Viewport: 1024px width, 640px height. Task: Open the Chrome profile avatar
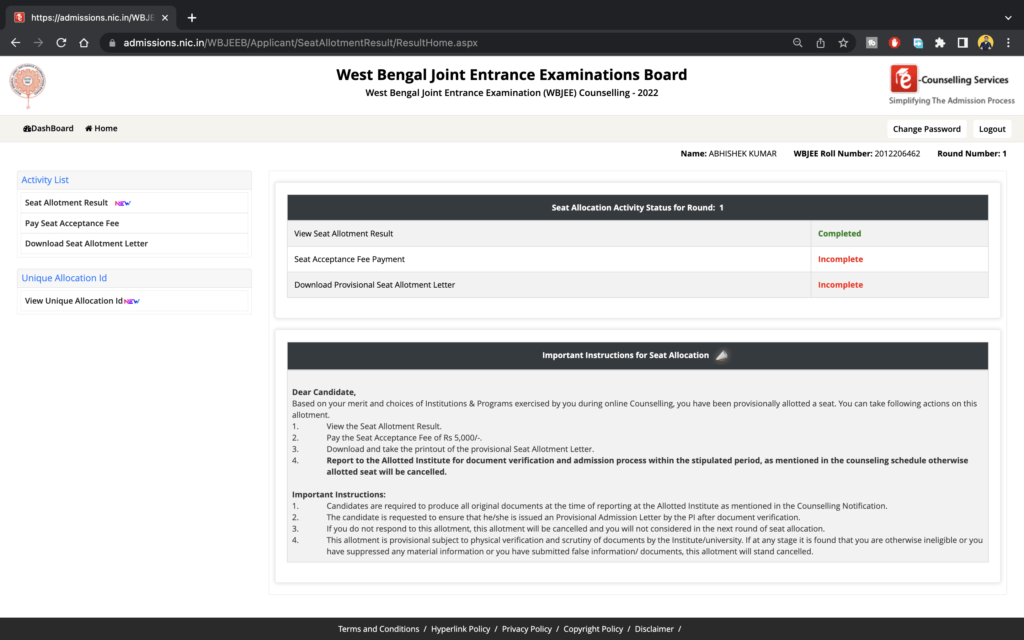tap(985, 42)
